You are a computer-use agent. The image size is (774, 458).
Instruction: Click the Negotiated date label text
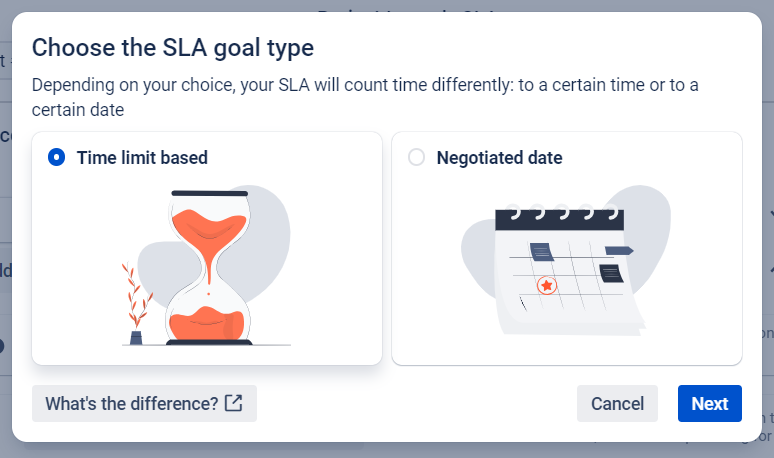pyautogui.click(x=499, y=157)
